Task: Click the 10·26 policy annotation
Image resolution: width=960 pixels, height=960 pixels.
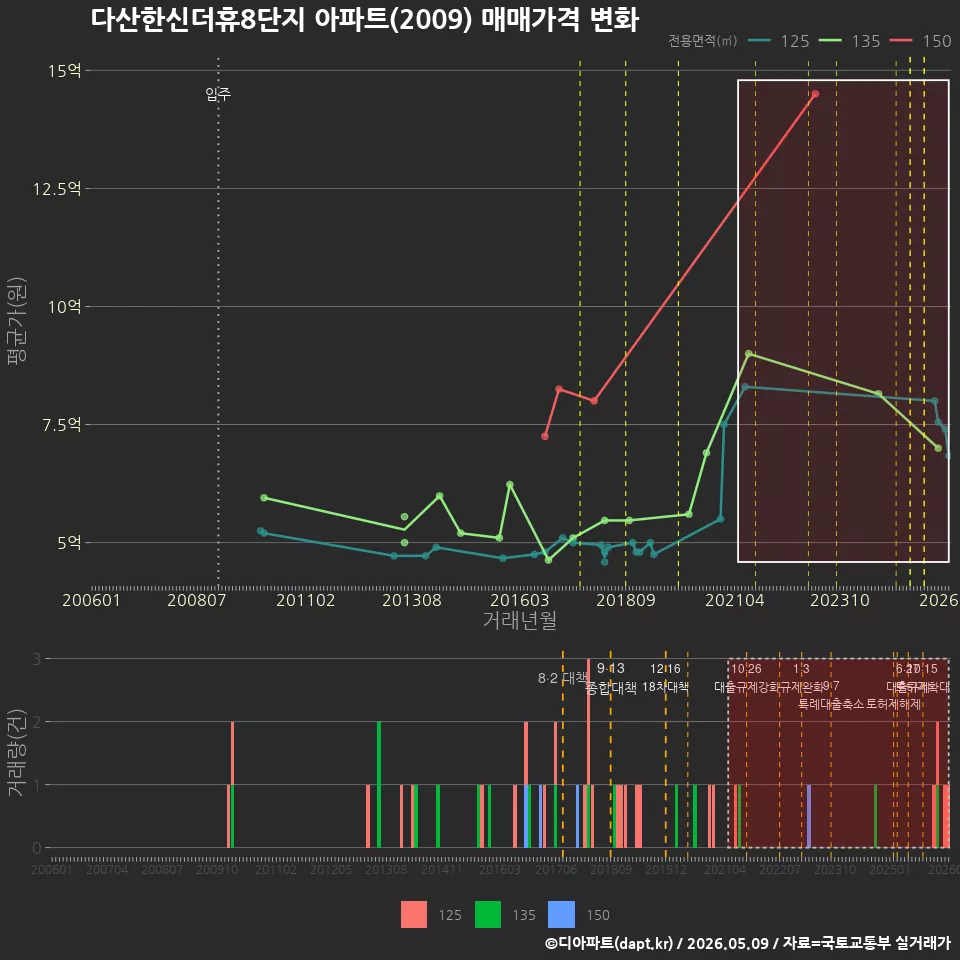Action: click(x=746, y=669)
